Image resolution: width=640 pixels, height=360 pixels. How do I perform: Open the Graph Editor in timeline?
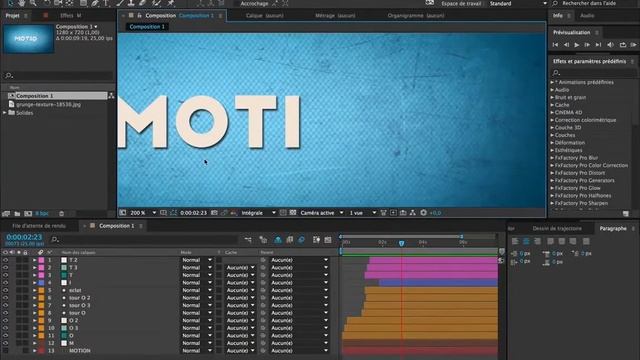point(328,240)
